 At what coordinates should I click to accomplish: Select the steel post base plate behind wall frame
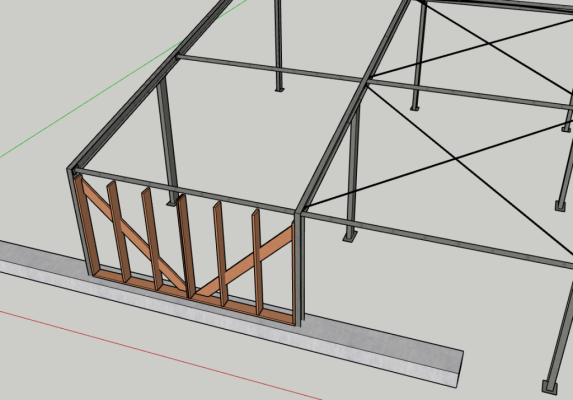[171, 203]
